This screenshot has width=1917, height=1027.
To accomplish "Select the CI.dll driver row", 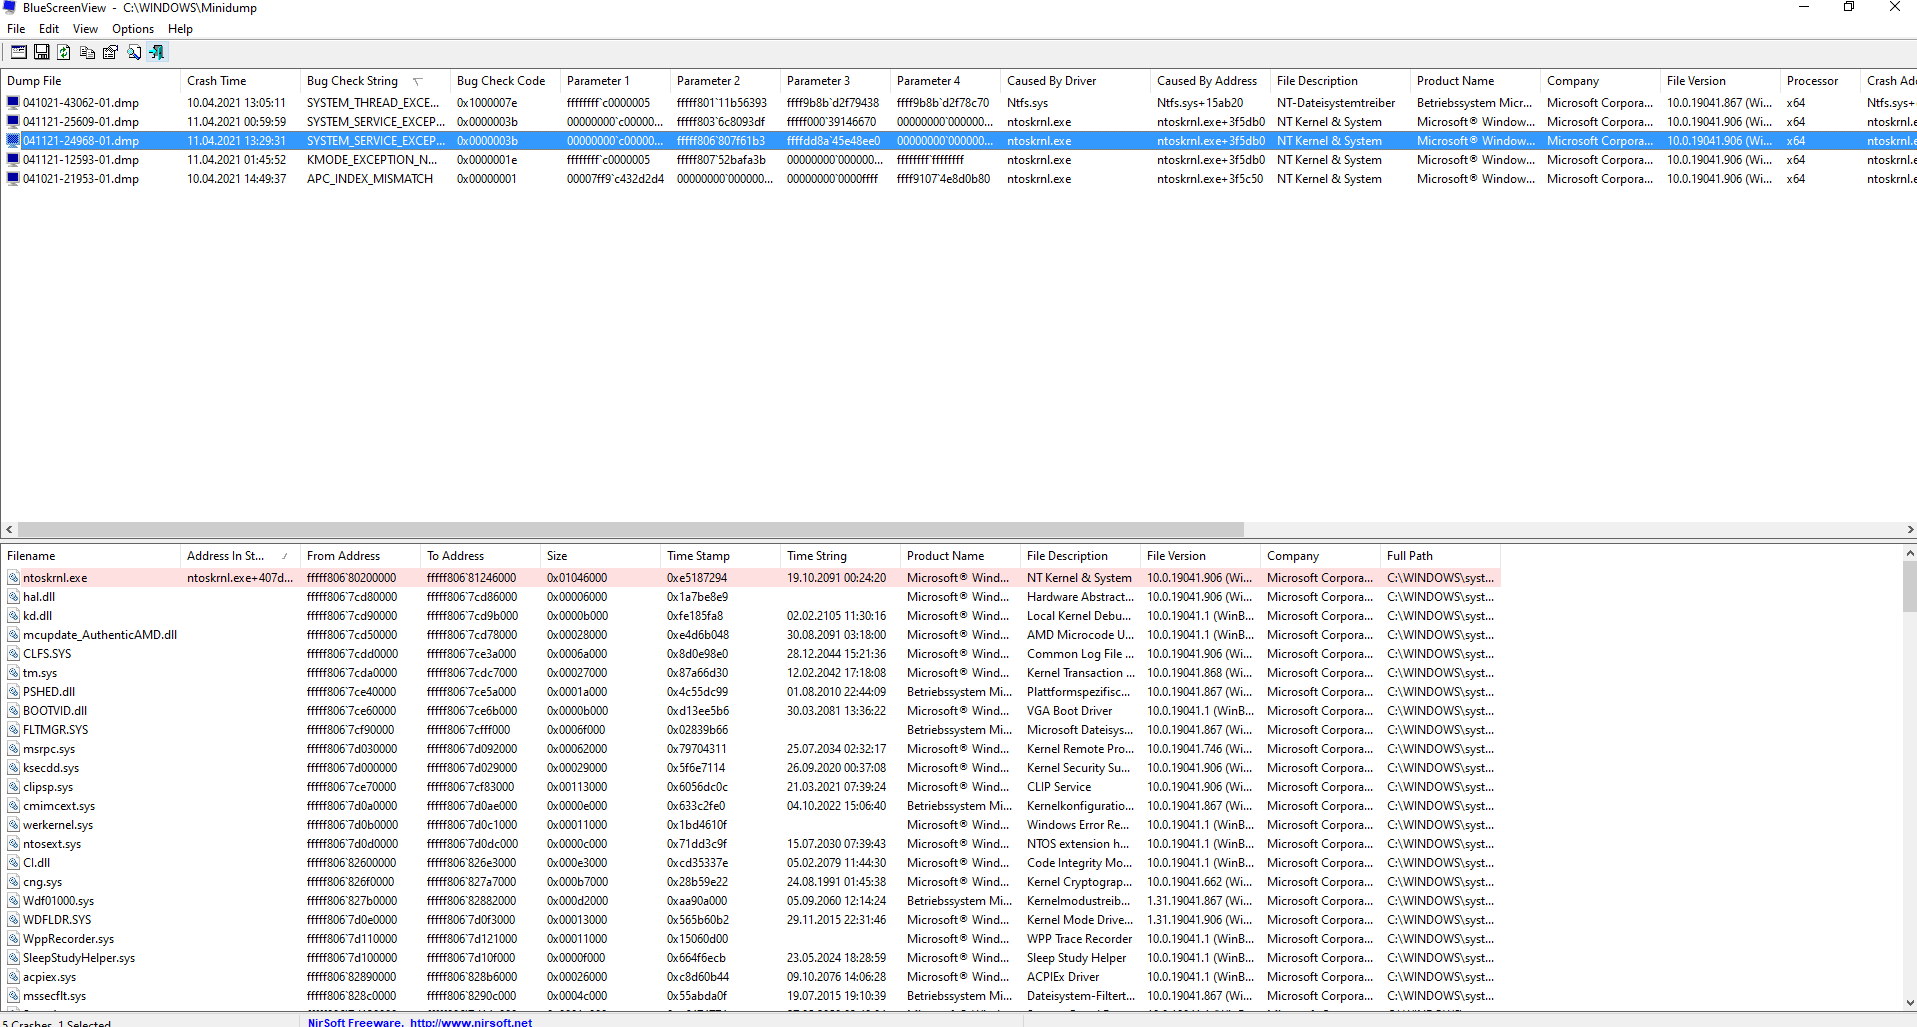I will 750,863.
